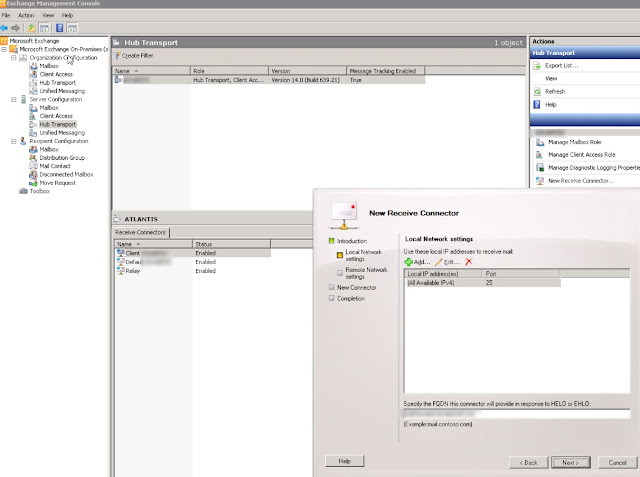Select Mailbox under Server Configuration
The width and height of the screenshot is (640, 477).
pyautogui.click(x=49, y=108)
